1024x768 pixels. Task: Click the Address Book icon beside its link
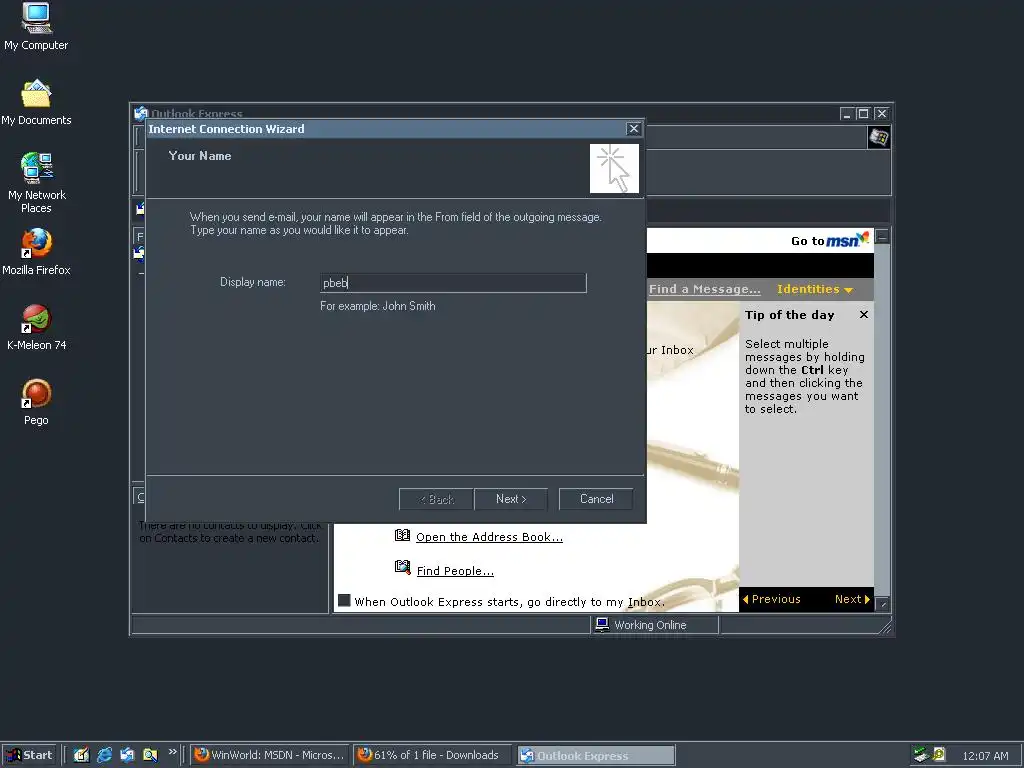click(x=402, y=536)
